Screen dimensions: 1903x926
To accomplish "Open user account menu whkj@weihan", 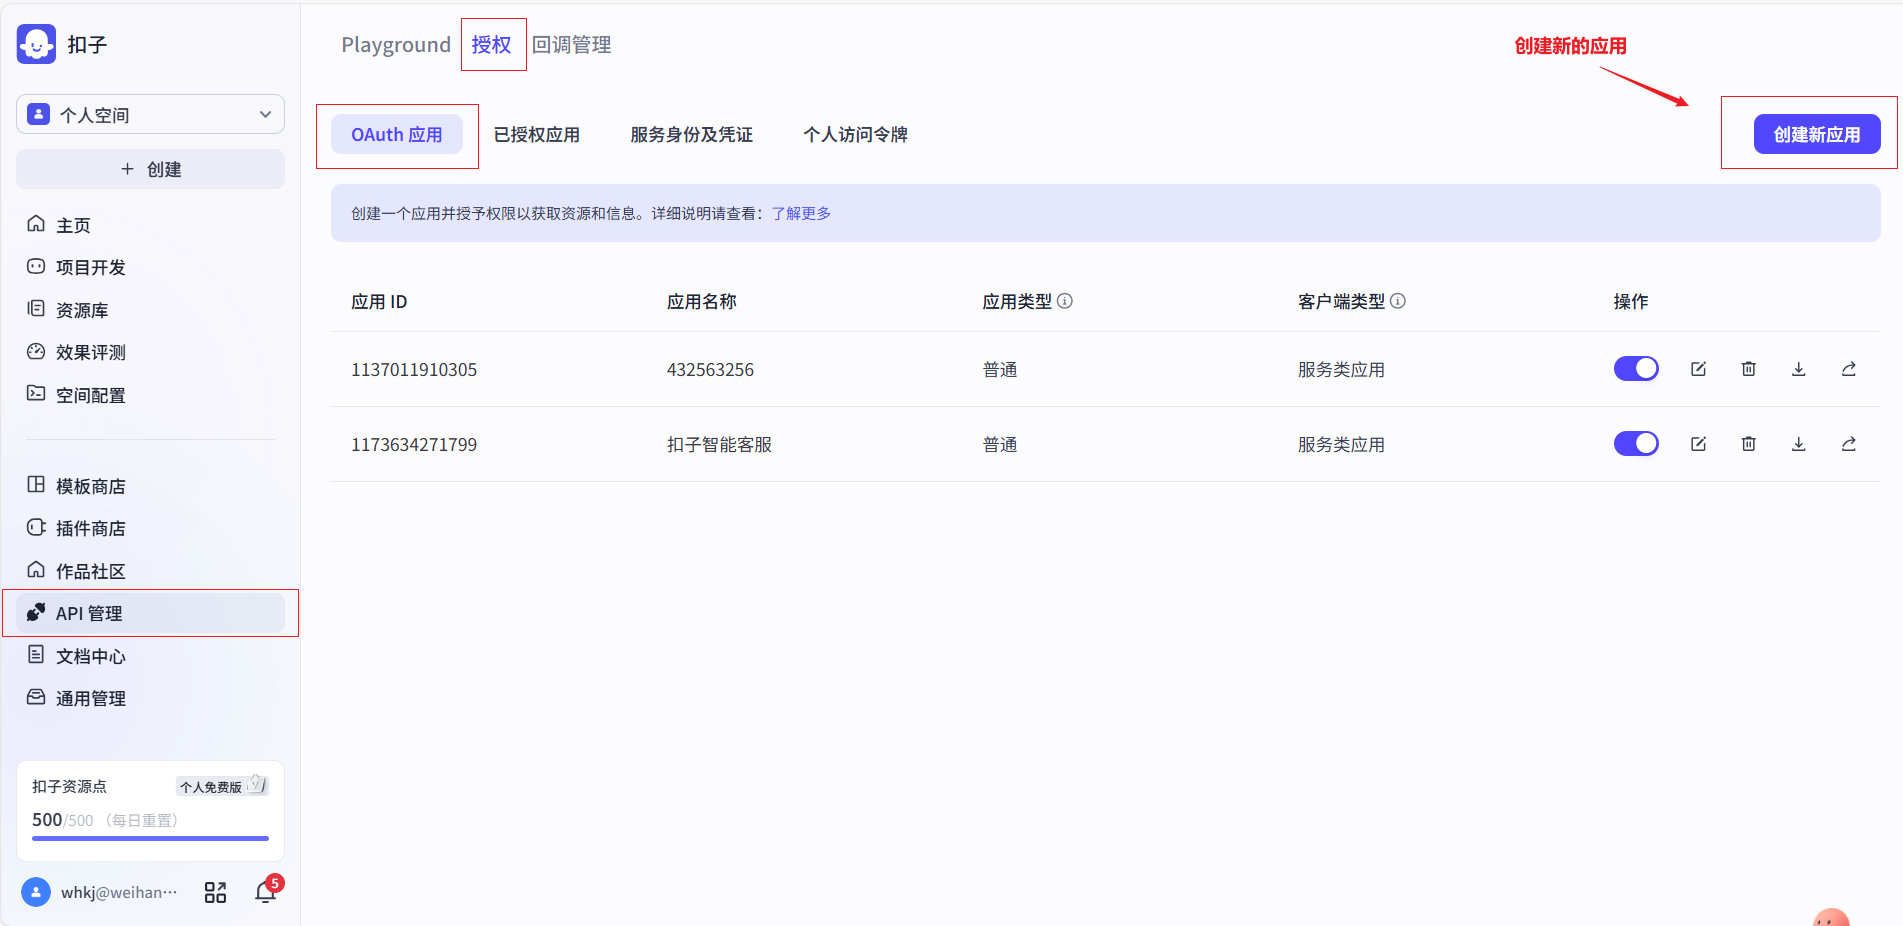I will click(100, 892).
